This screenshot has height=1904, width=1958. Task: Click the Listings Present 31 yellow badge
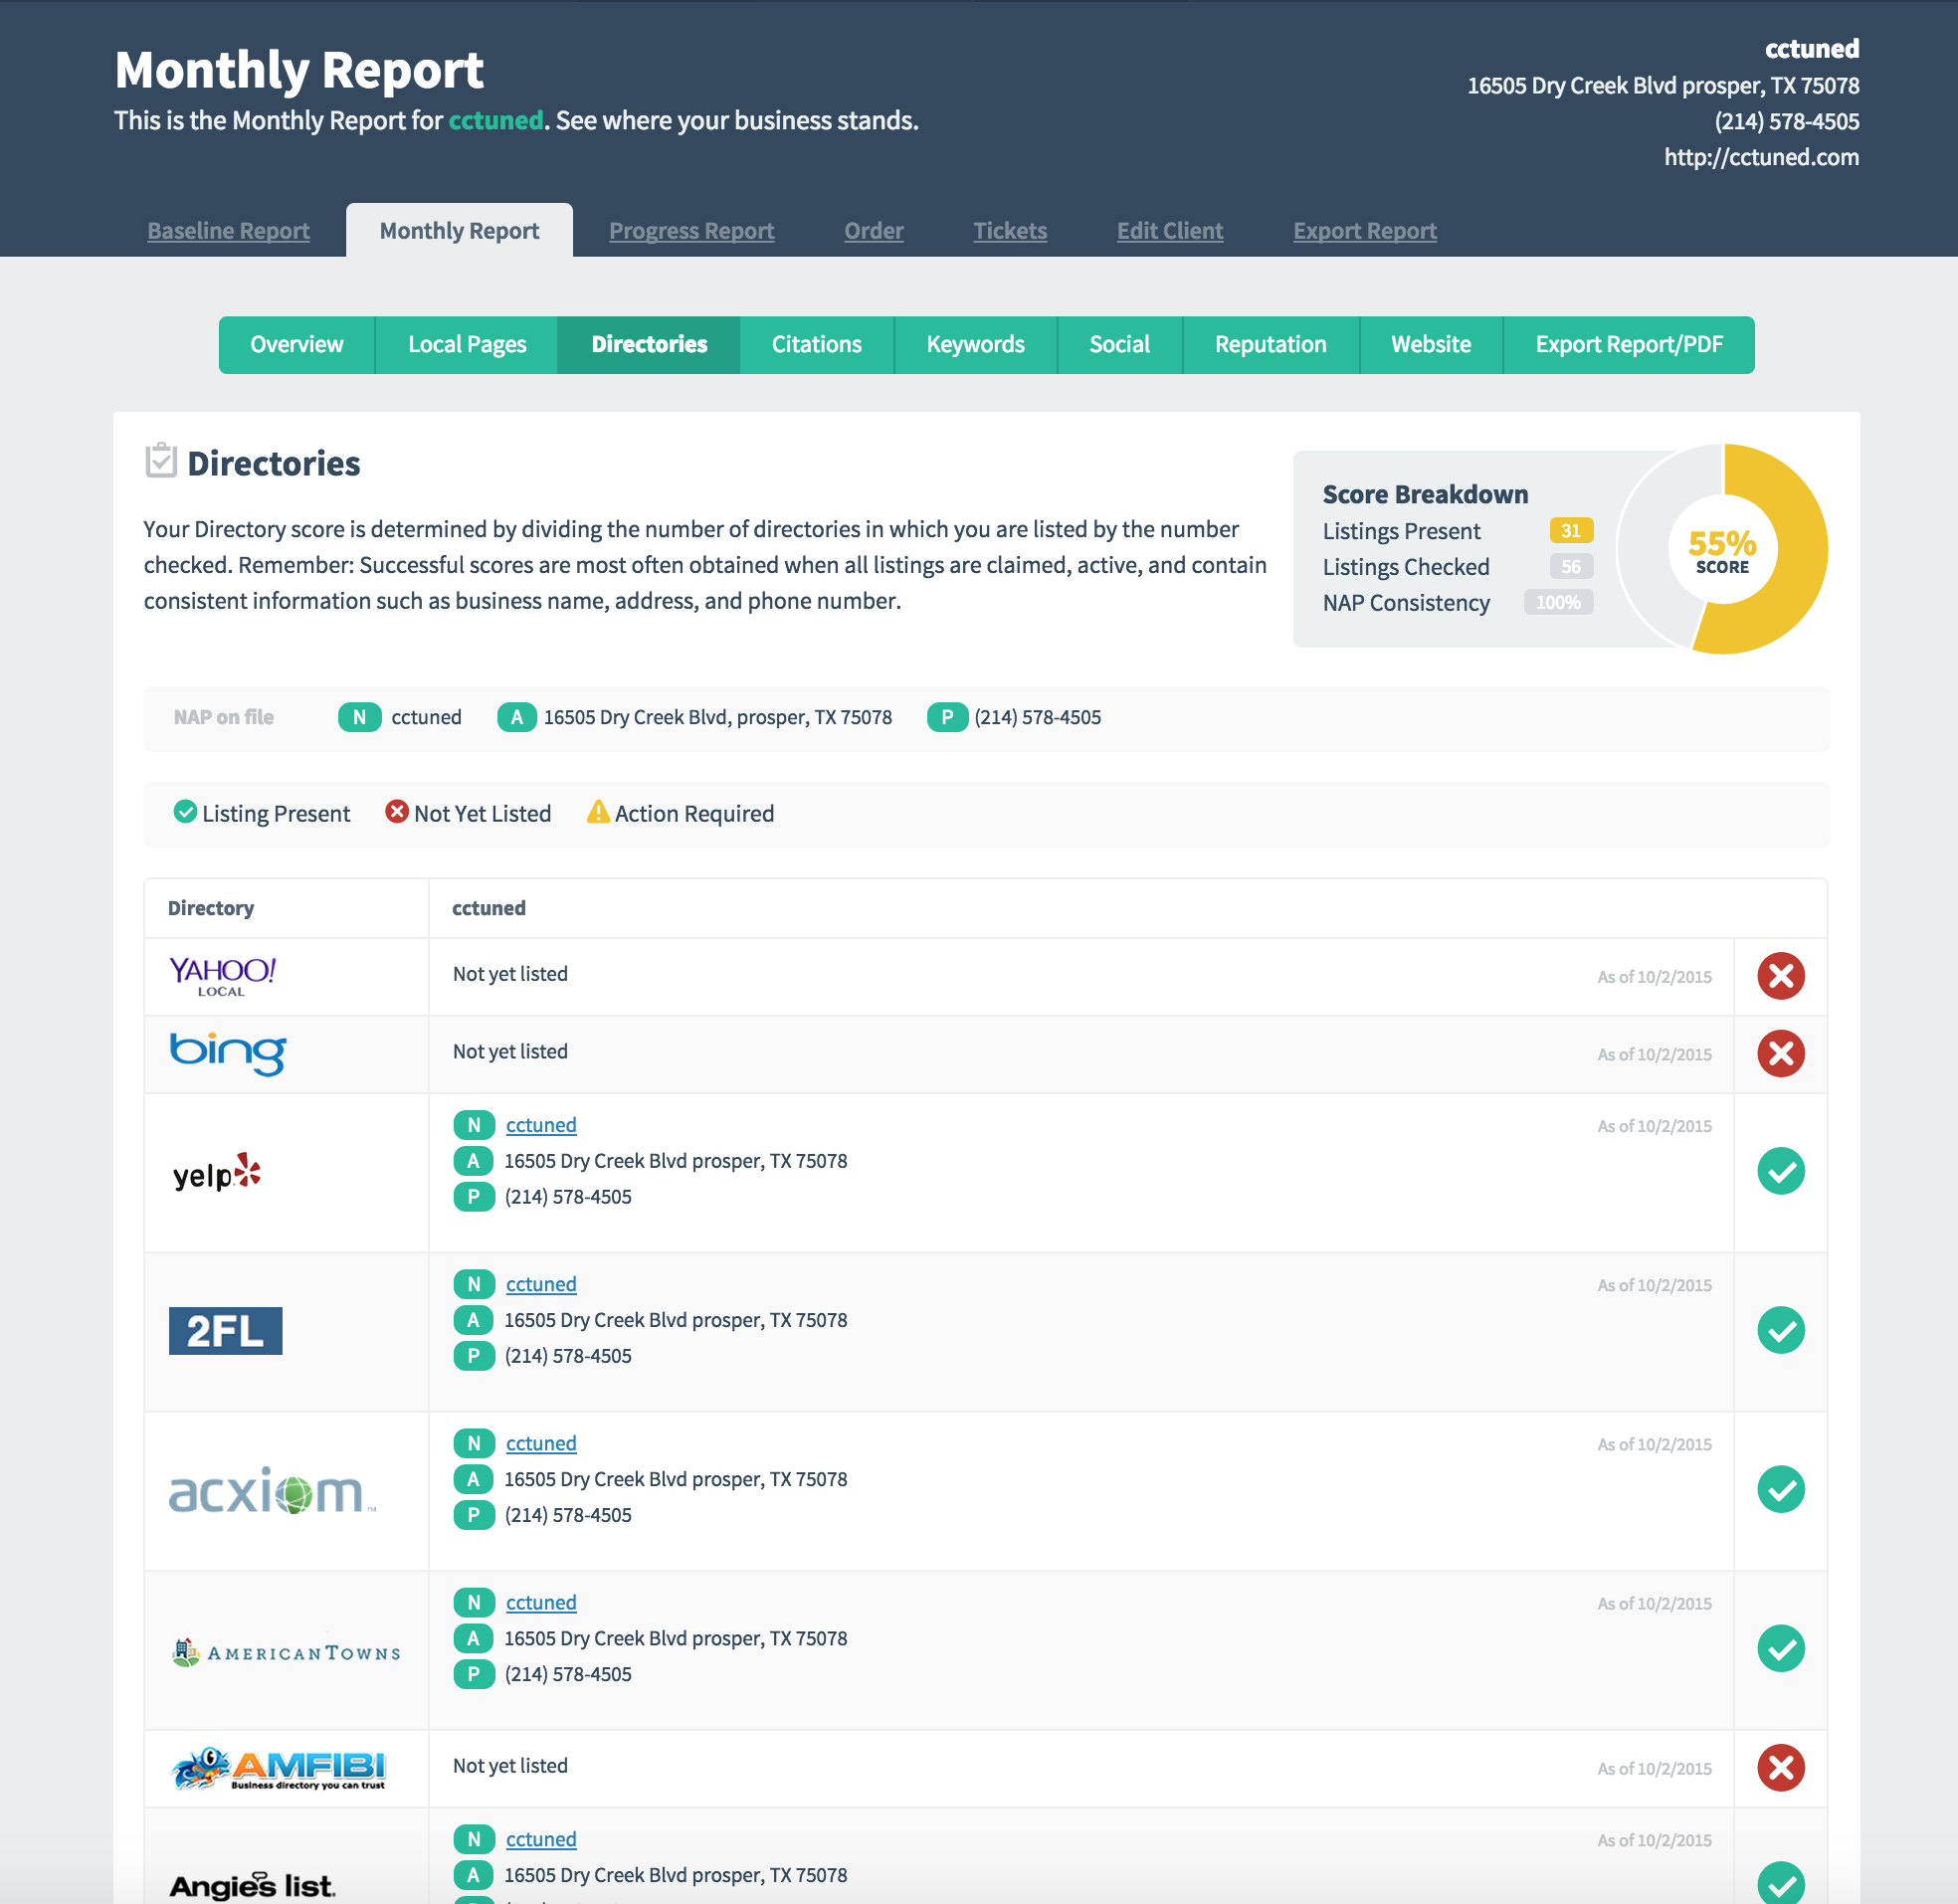pos(1570,531)
